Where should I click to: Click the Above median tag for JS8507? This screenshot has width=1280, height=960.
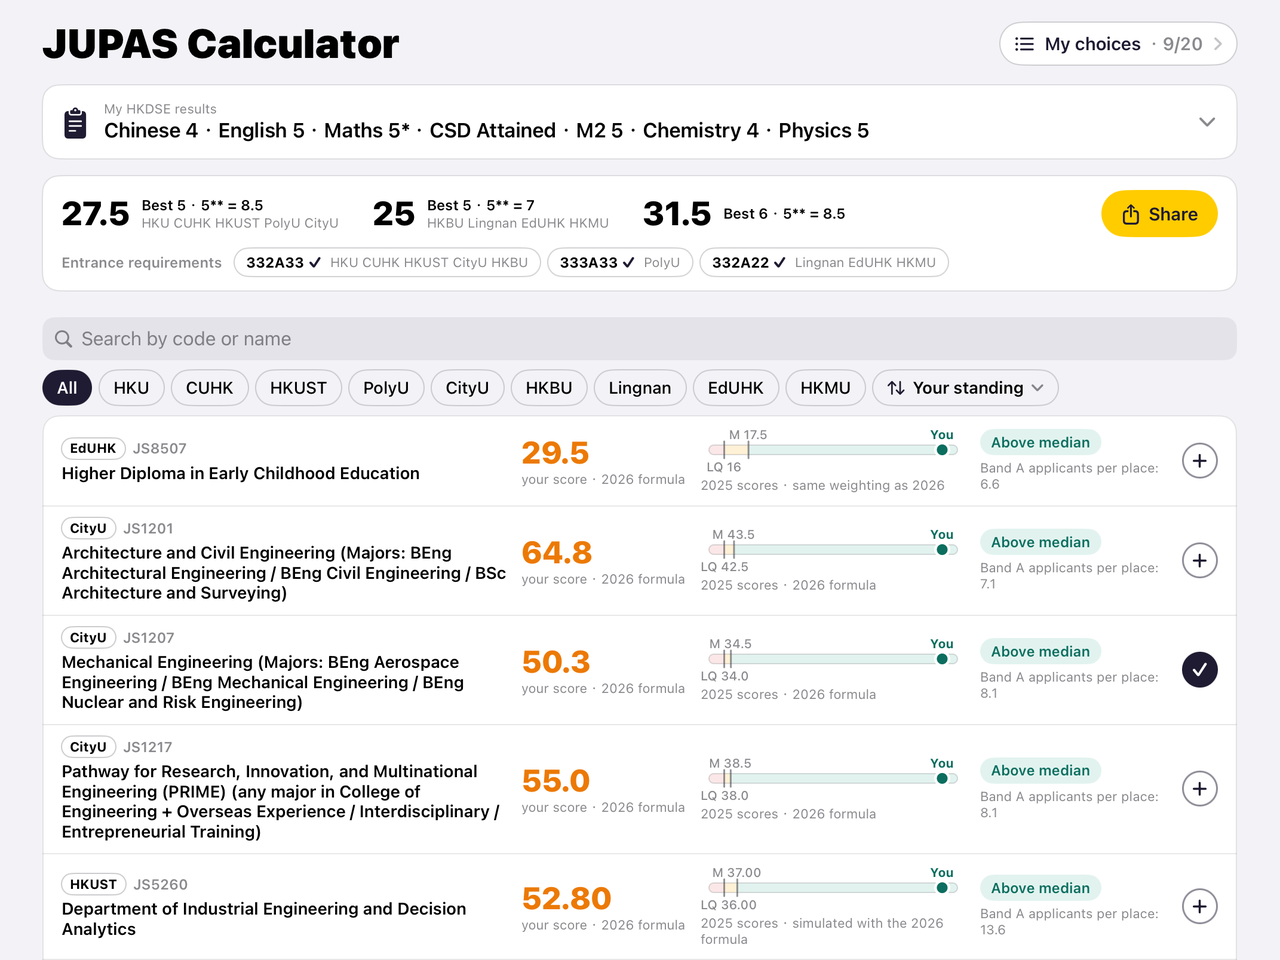point(1040,443)
